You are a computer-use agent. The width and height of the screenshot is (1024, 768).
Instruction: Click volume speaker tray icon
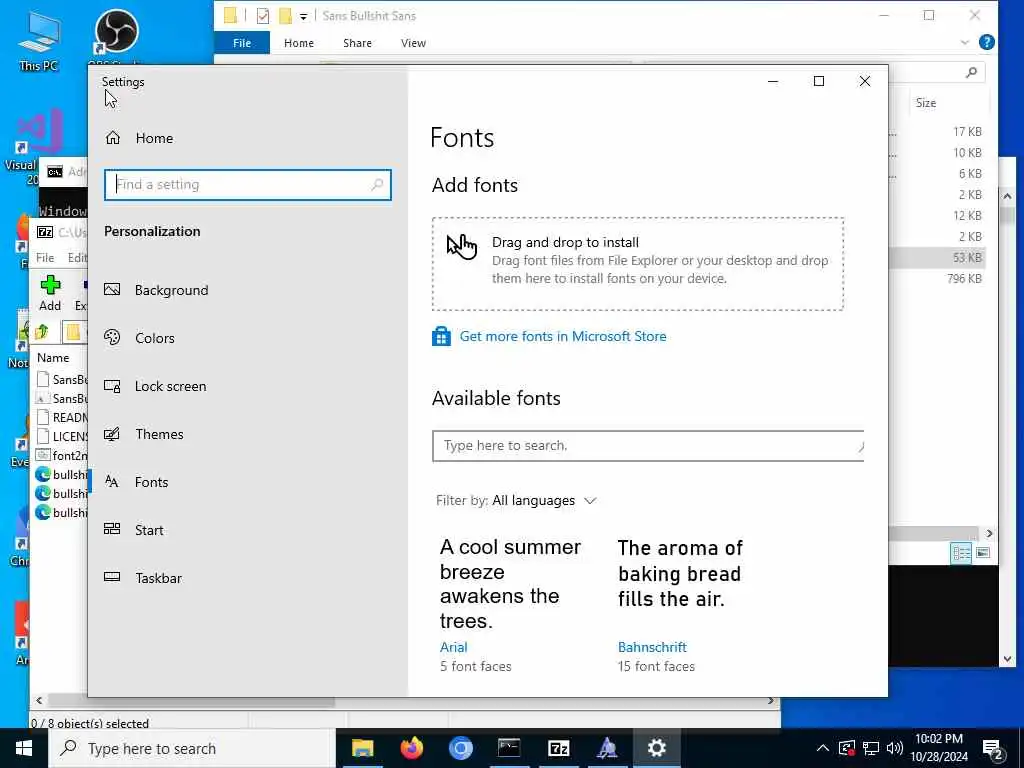895,748
